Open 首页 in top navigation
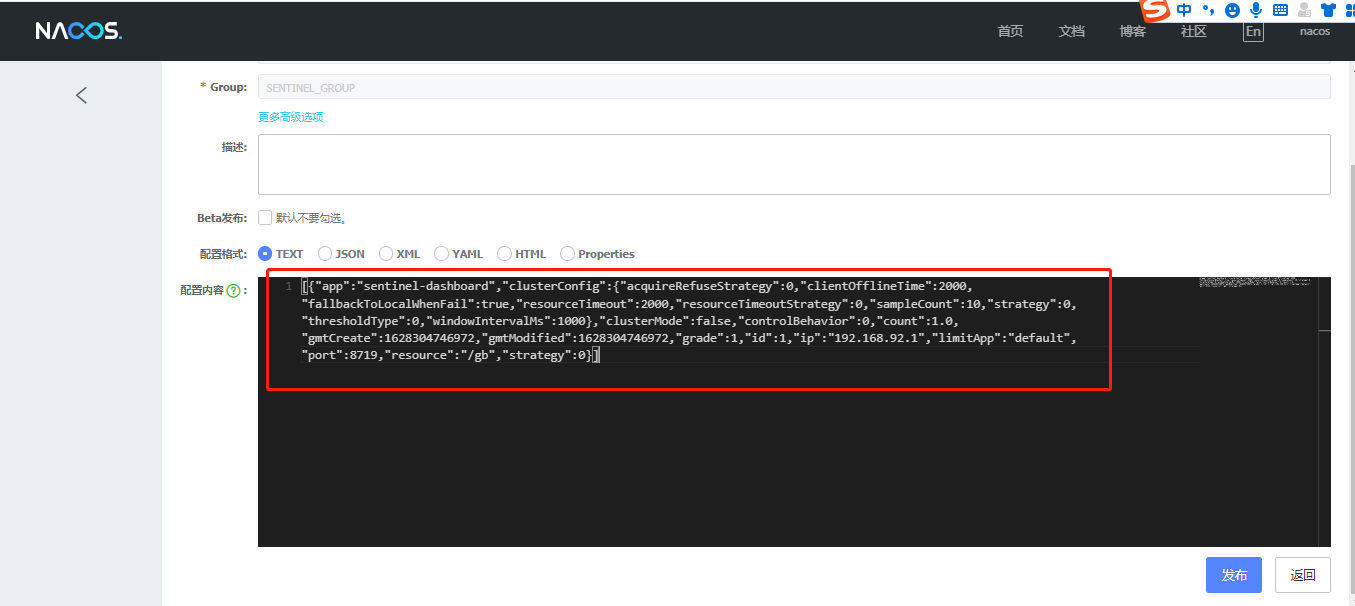Image resolution: width=1355 pixels, height=606 pixels. tap(1010, 31)
